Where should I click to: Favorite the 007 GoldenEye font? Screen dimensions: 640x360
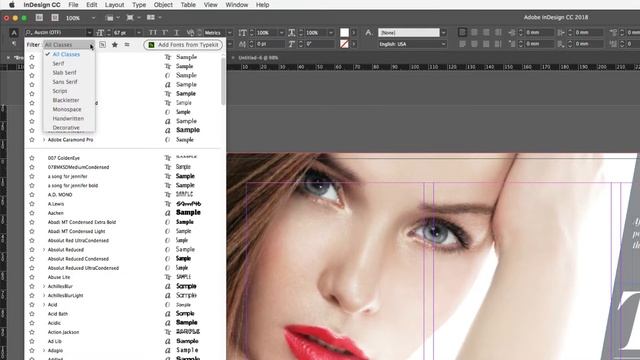[x=32, y=158]
